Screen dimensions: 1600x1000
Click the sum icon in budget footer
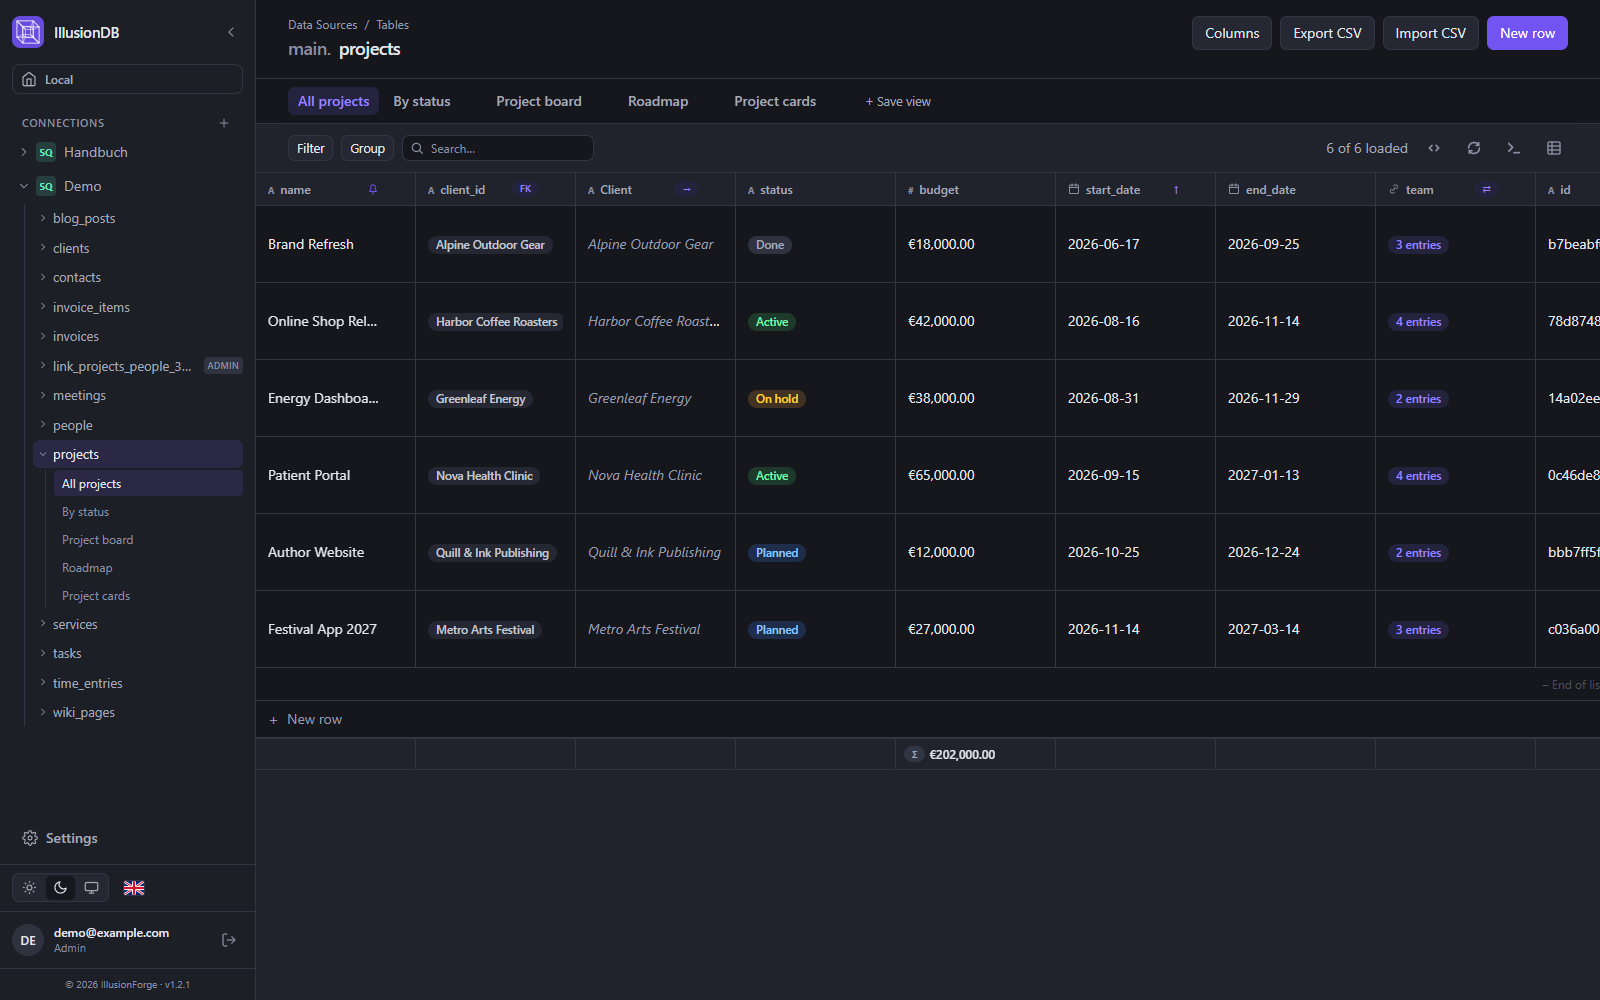pyautogui.click(x=915, y=755)
